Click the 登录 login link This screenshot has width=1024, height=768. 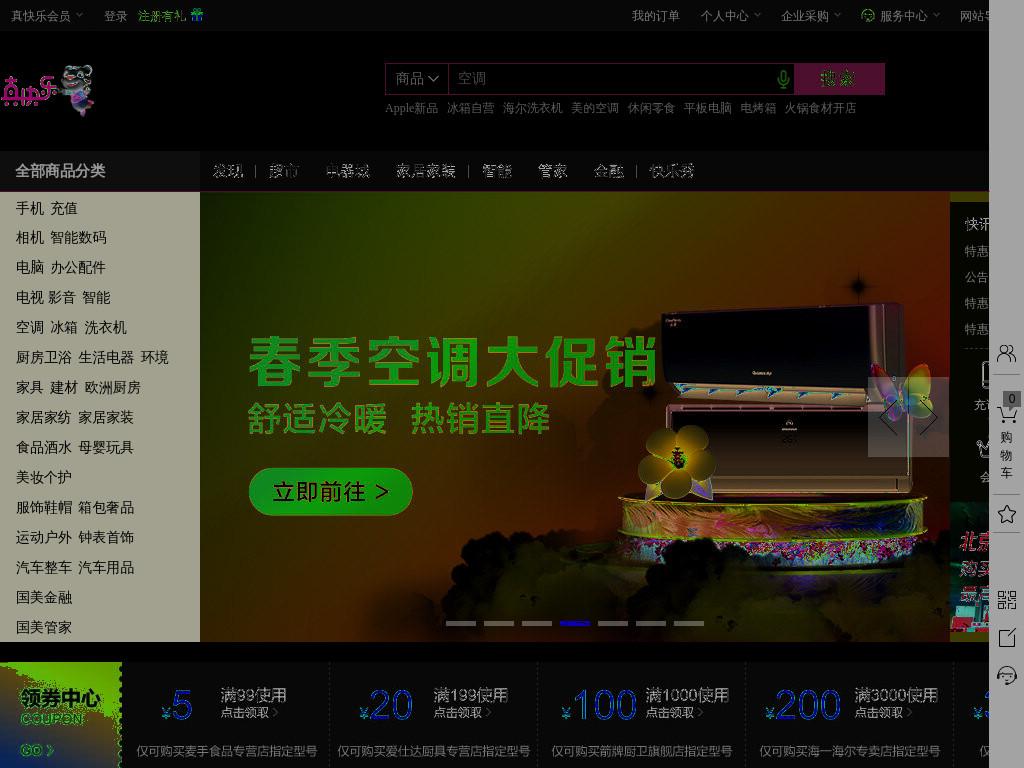(x=116, y=16)
